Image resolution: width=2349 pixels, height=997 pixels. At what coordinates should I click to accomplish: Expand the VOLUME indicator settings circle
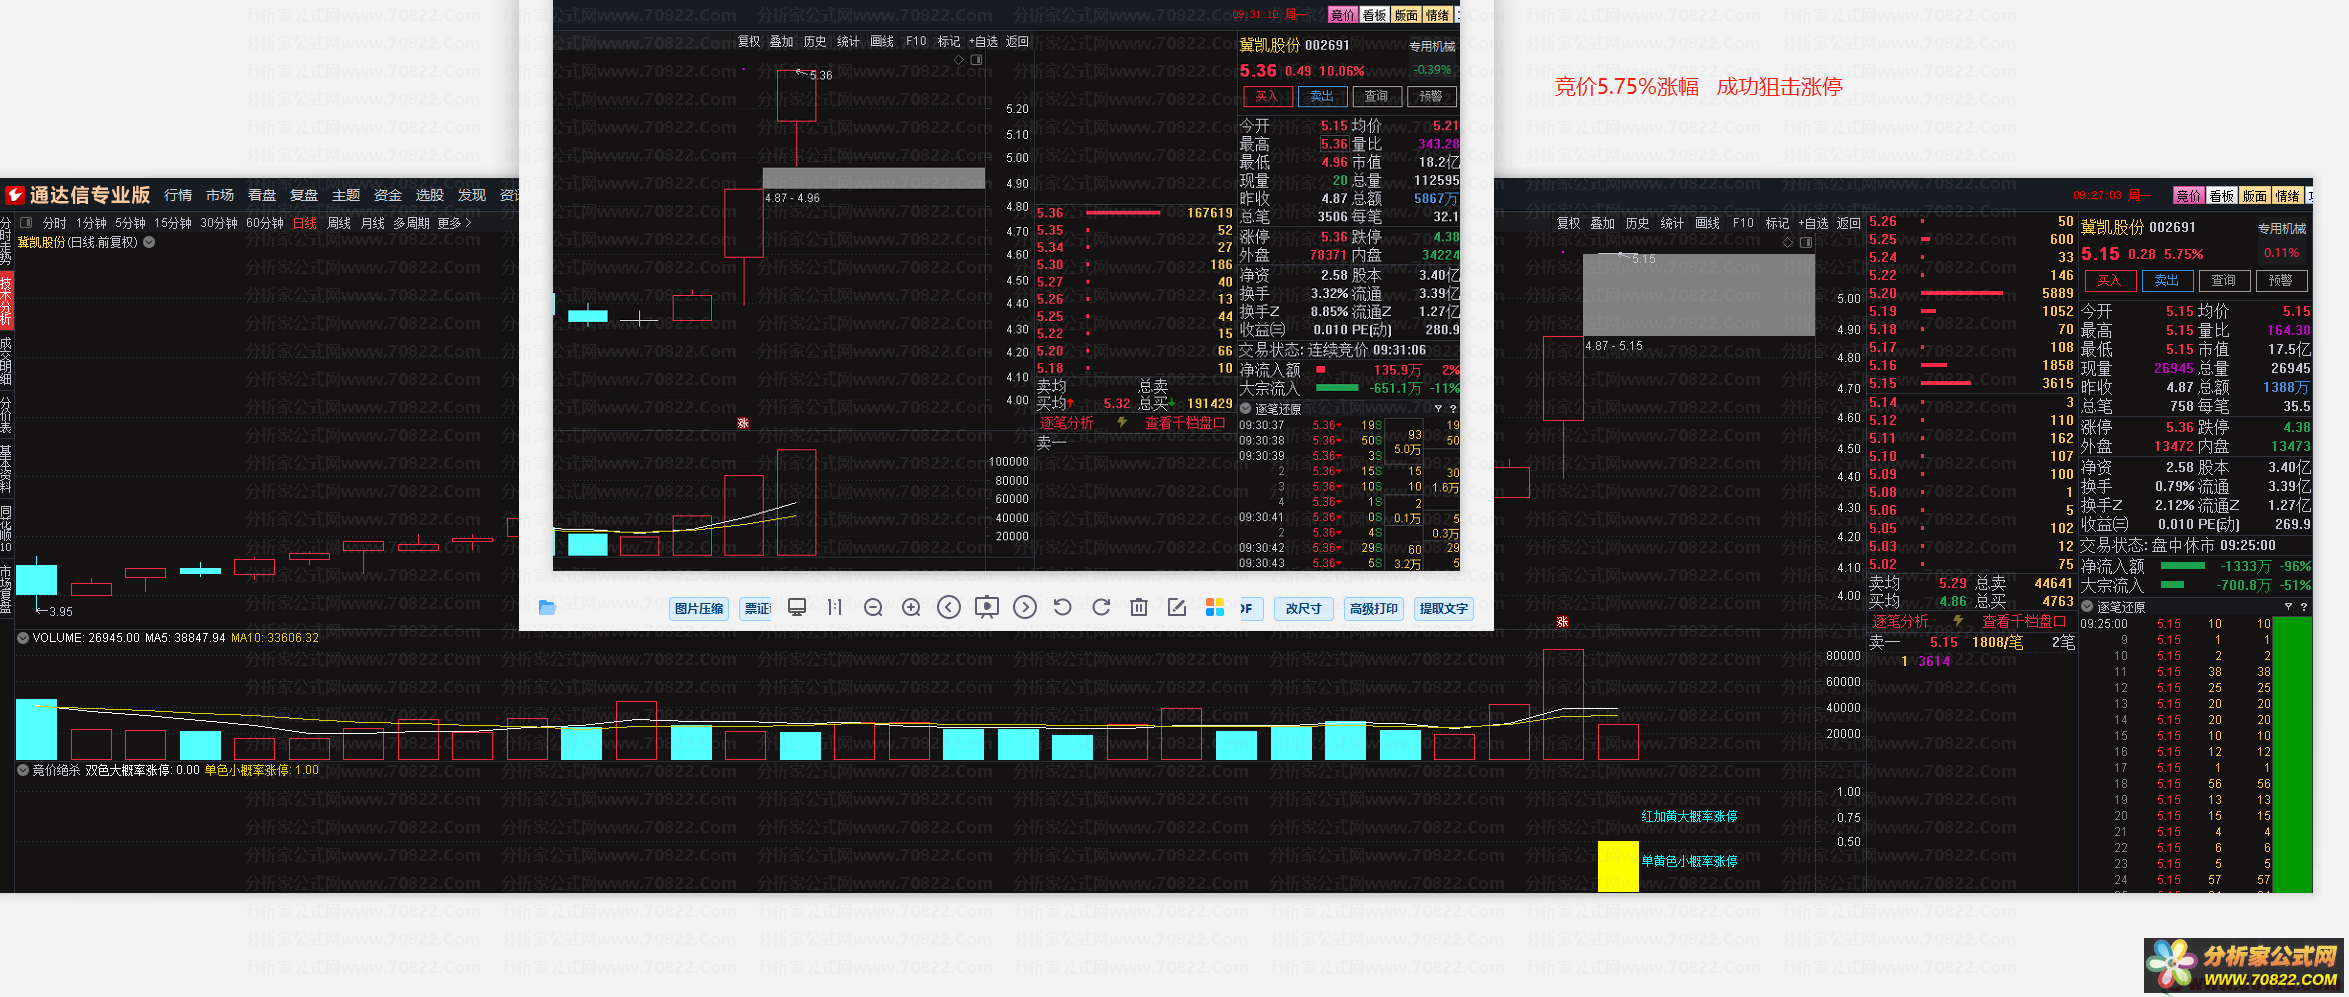click(x=23, y=637)
